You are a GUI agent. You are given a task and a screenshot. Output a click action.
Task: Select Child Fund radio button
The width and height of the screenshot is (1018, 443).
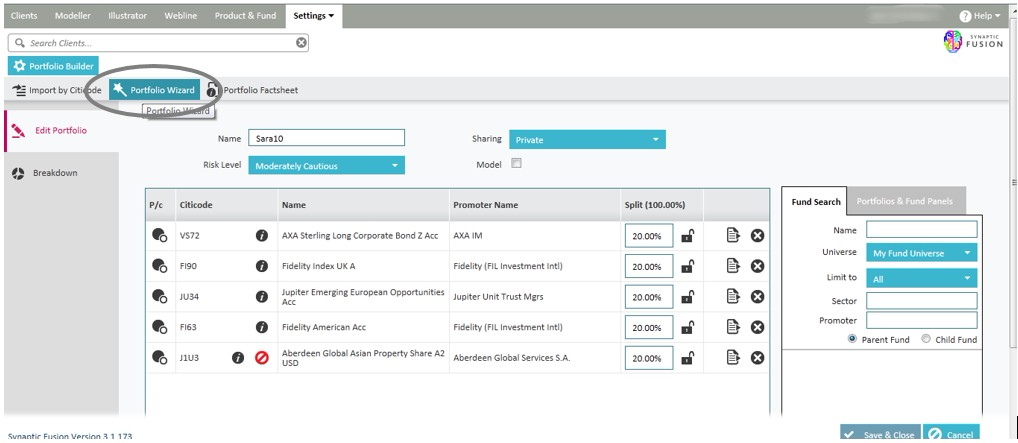(x=926, y=339)
